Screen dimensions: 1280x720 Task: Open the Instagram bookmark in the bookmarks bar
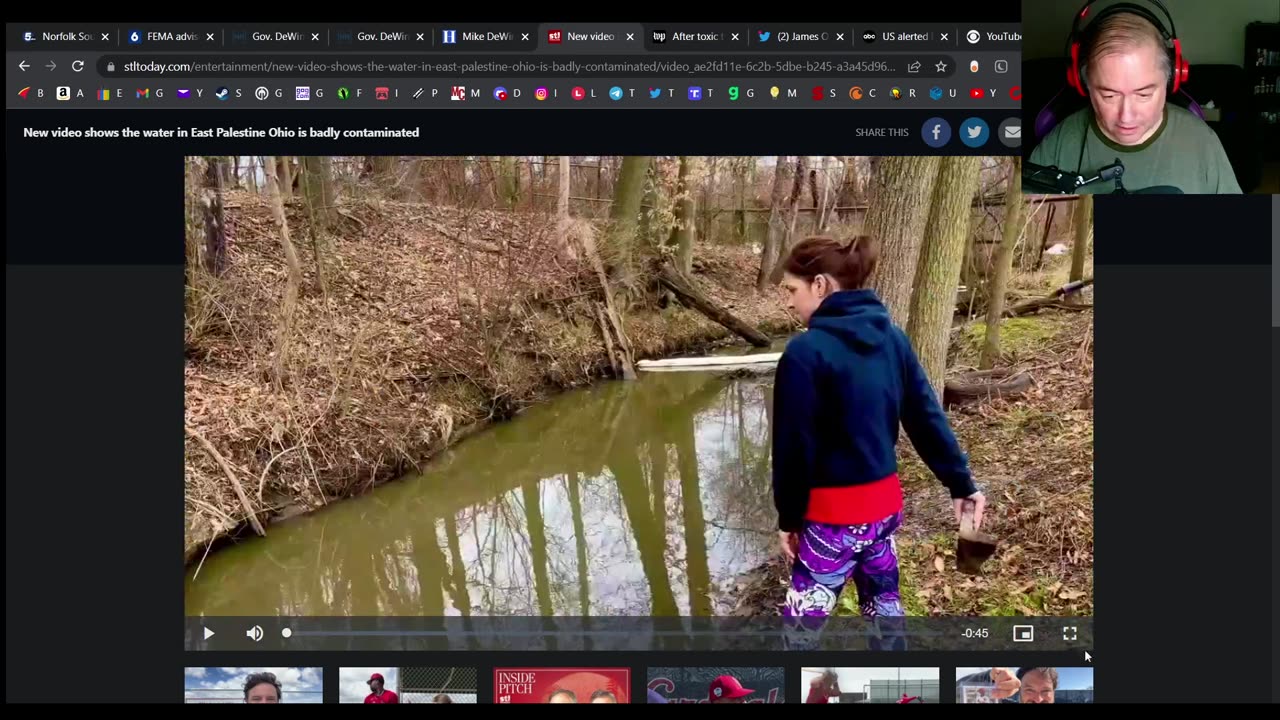(547, 93)
